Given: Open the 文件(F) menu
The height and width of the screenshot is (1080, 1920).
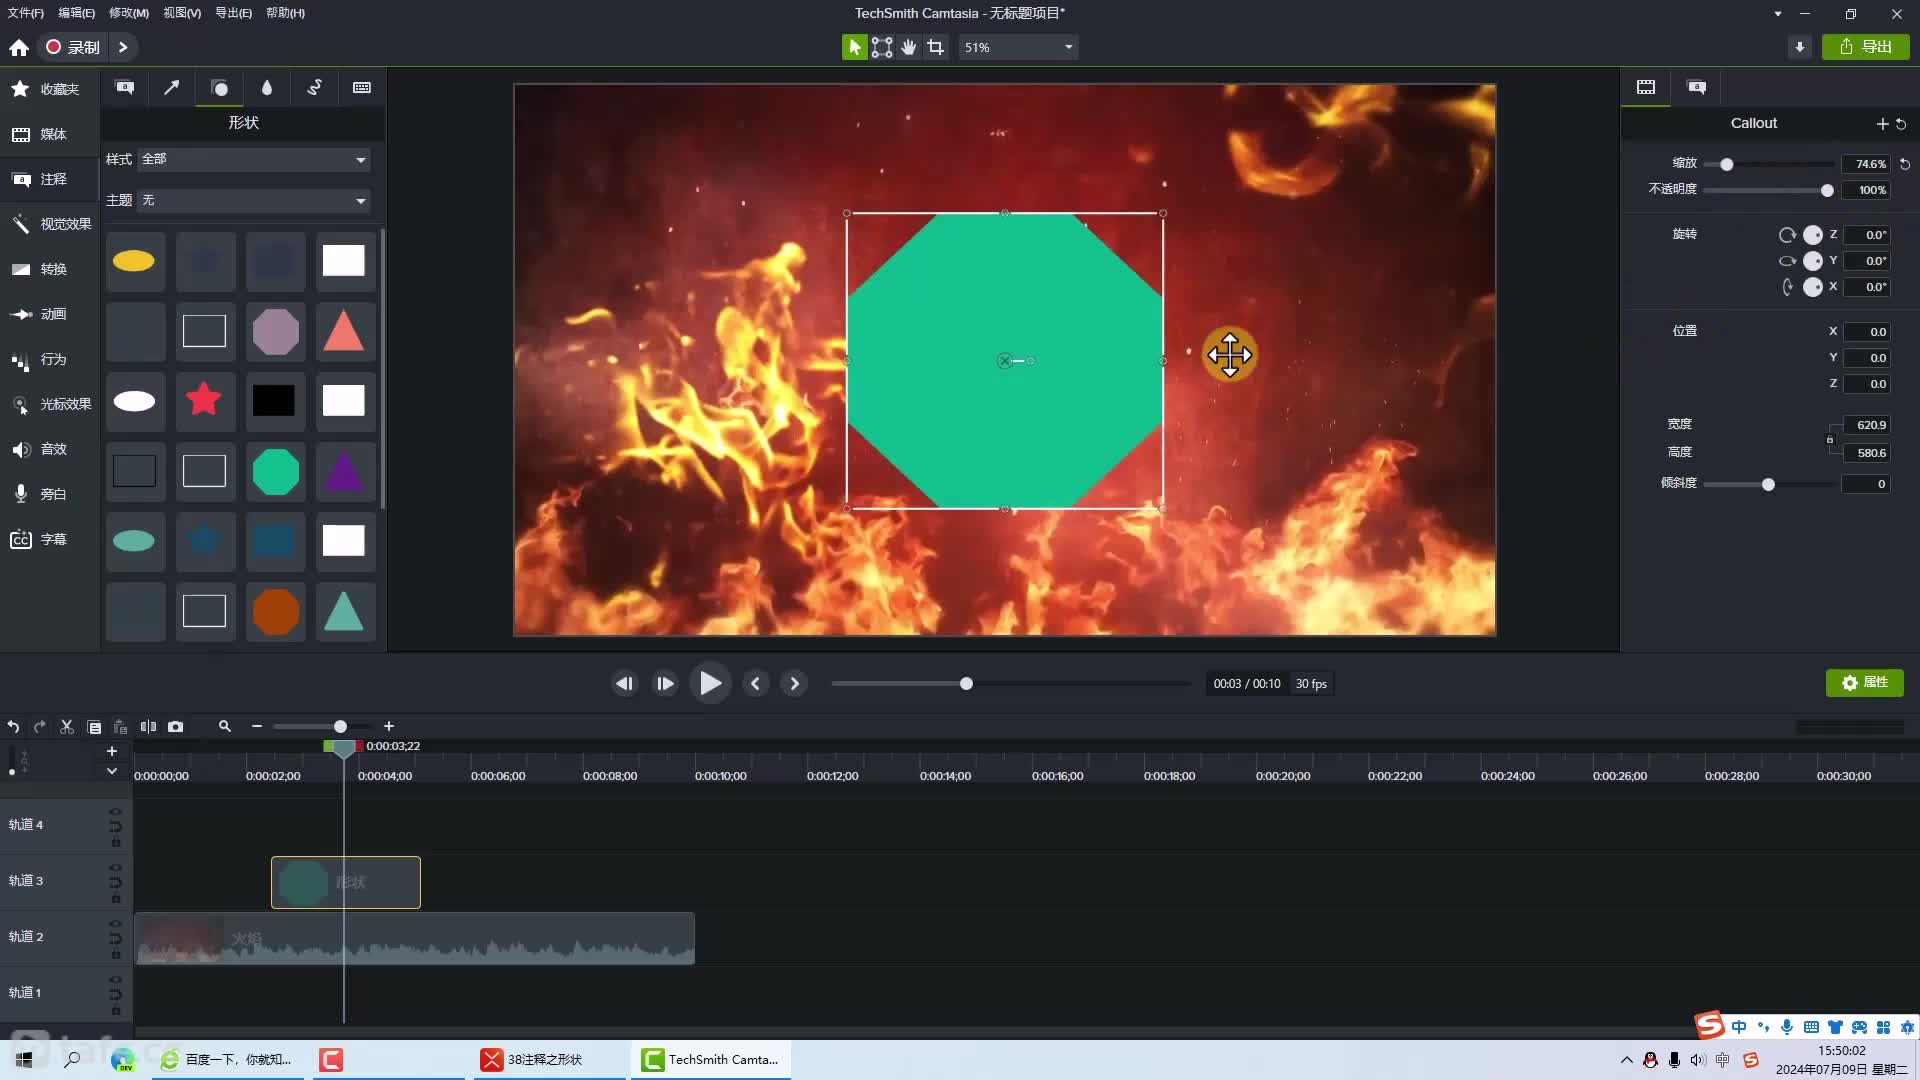Looking at the screenshot, I should (26, 13).
